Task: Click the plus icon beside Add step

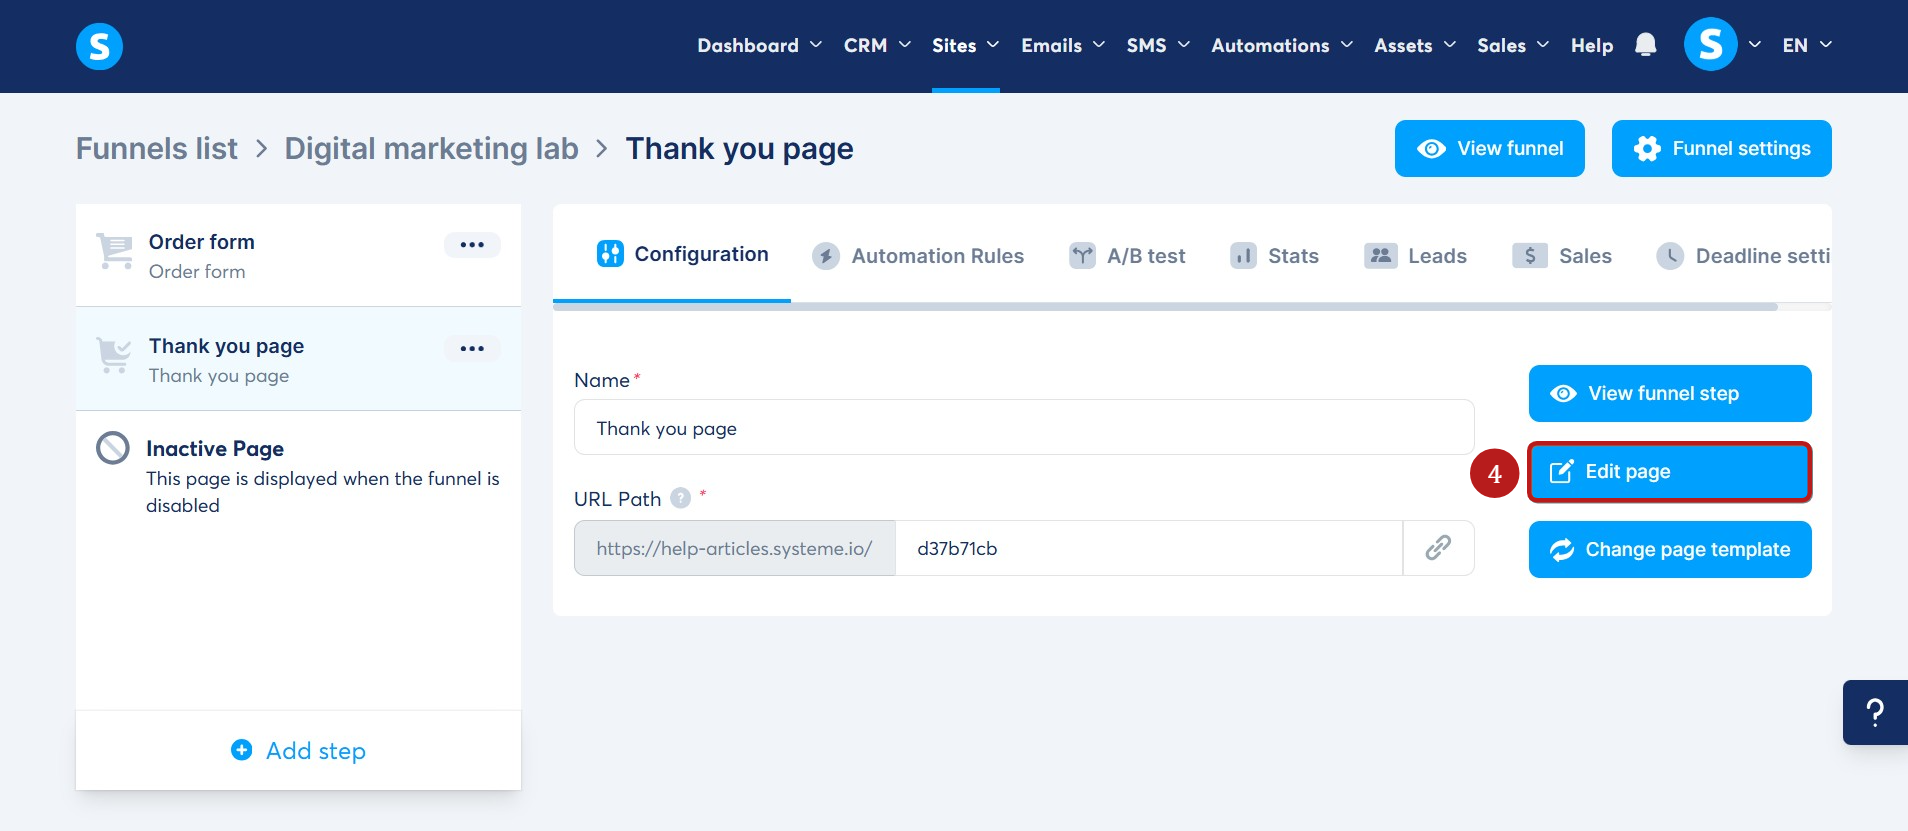Action: [x=242, y=750]
